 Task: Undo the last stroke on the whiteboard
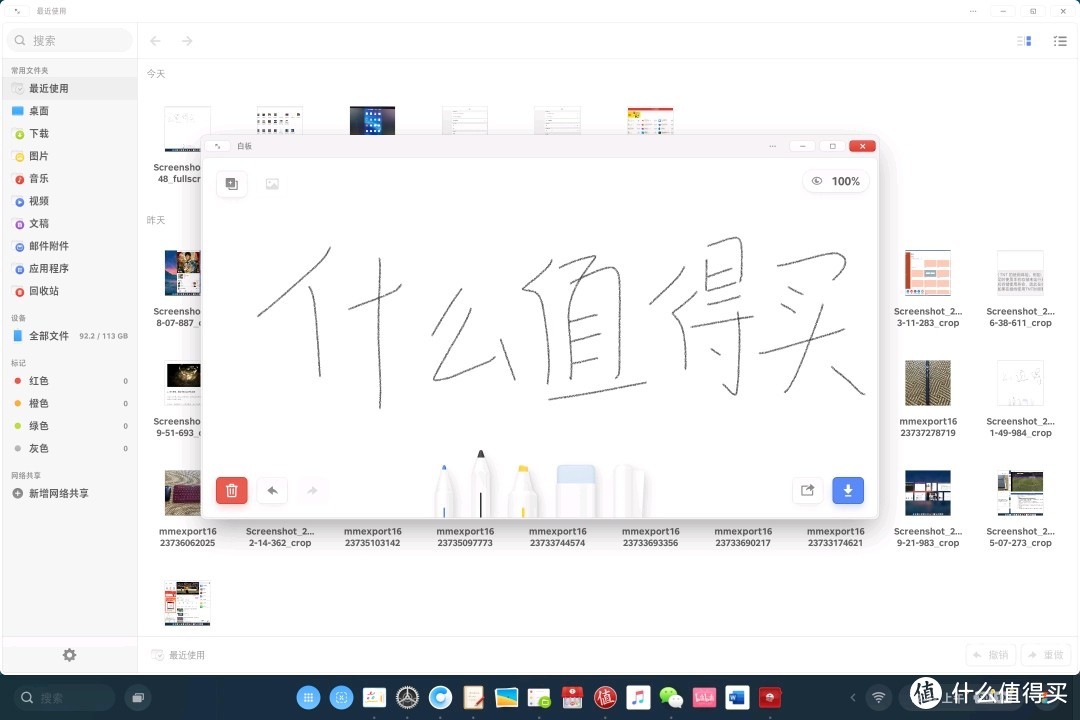272,491
